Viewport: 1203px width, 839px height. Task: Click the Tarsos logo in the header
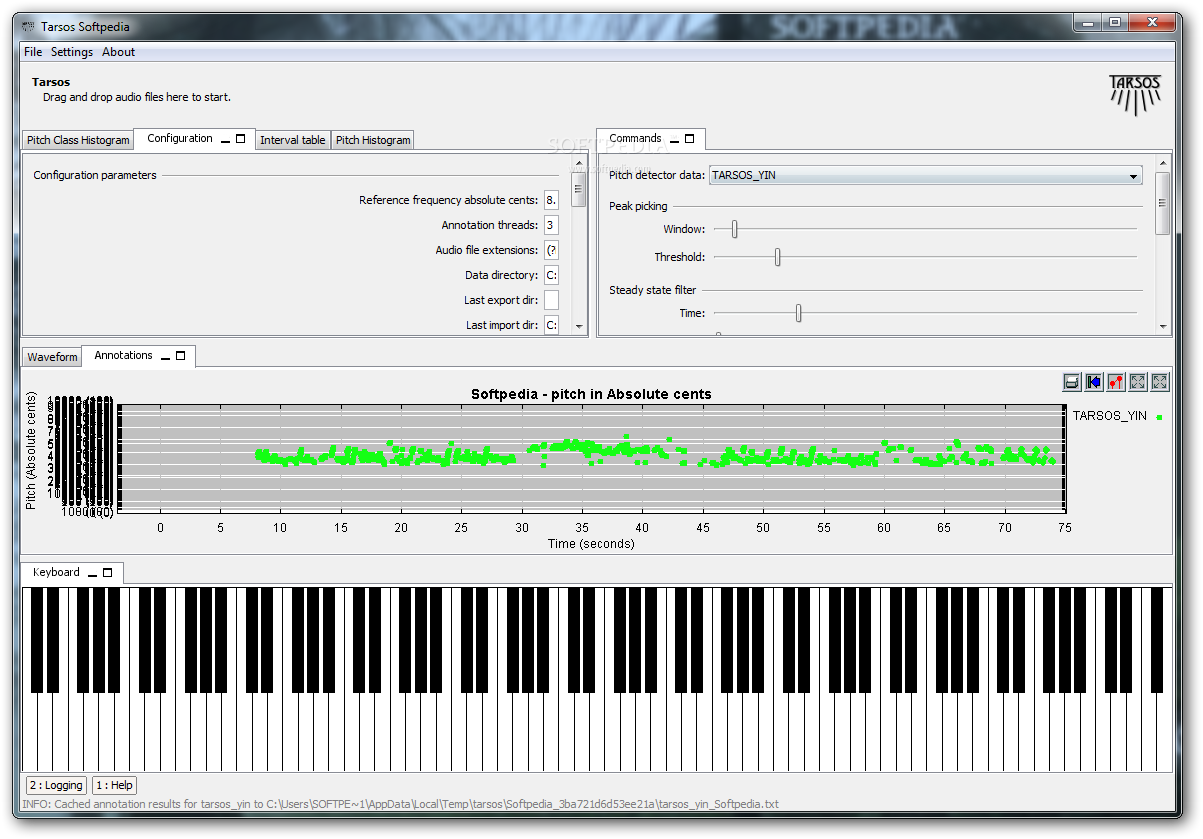pos(1136,95)
